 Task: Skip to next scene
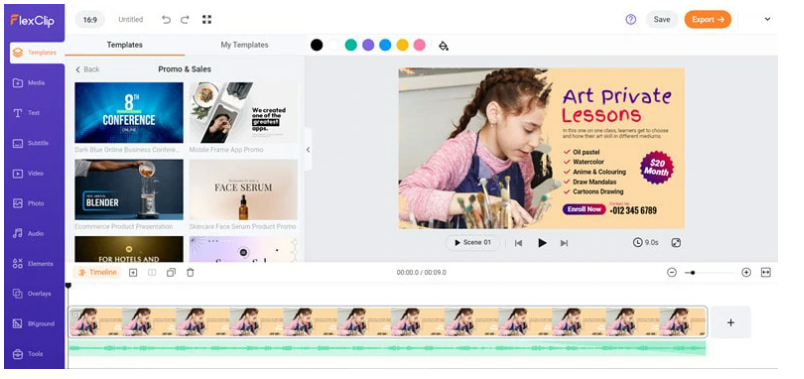coord(564,243)
